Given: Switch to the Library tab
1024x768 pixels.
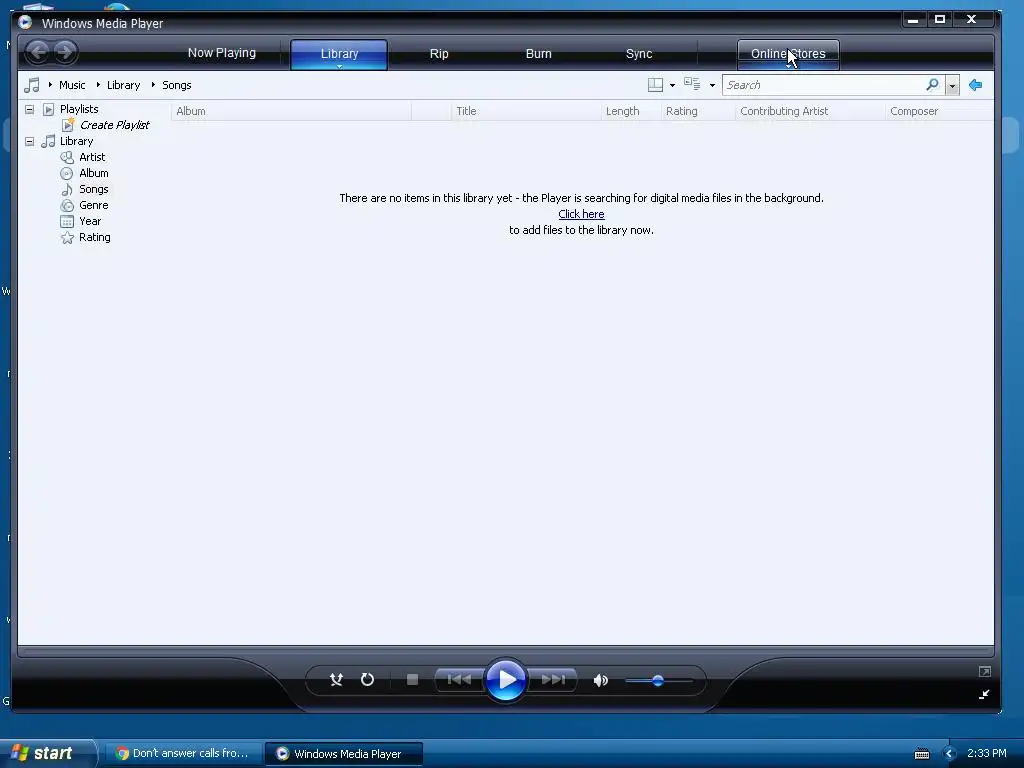Looking at the screenshot, I should 339,54.
